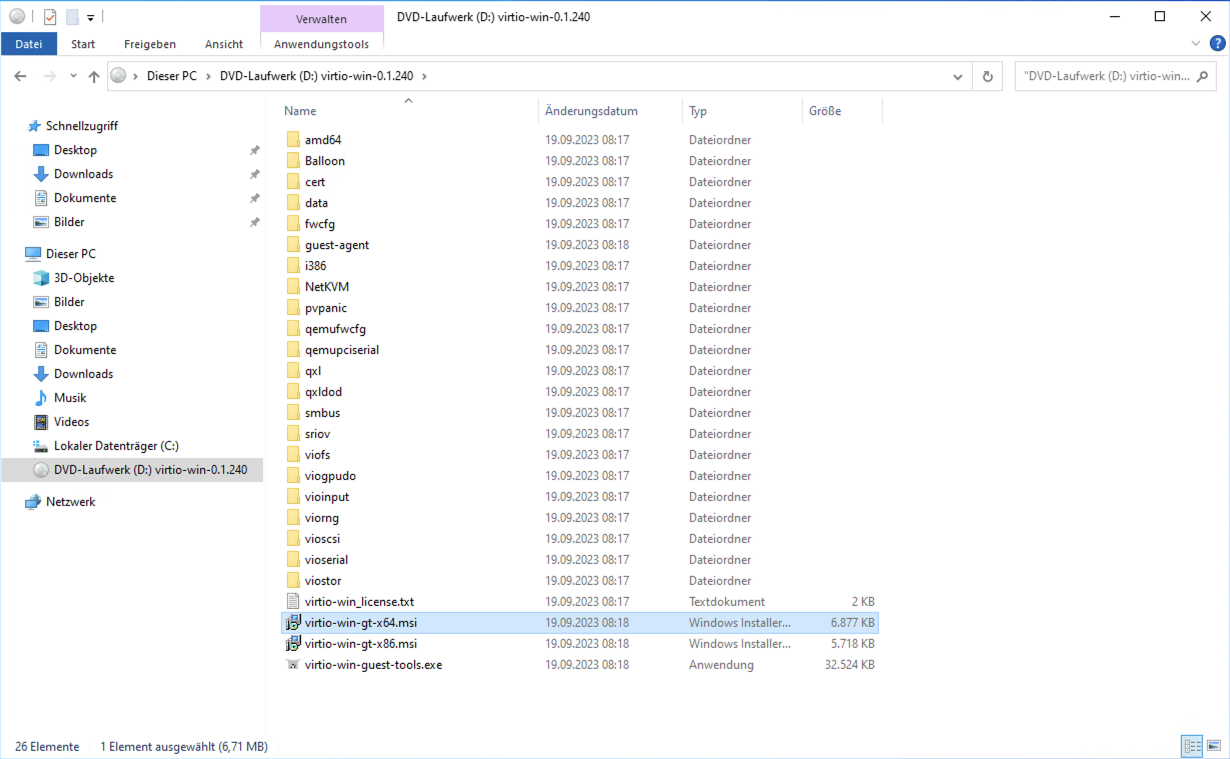Sort by Änderungsdatum column header
The width and height of the screenshot is (1230, 759).
point(591,111)
